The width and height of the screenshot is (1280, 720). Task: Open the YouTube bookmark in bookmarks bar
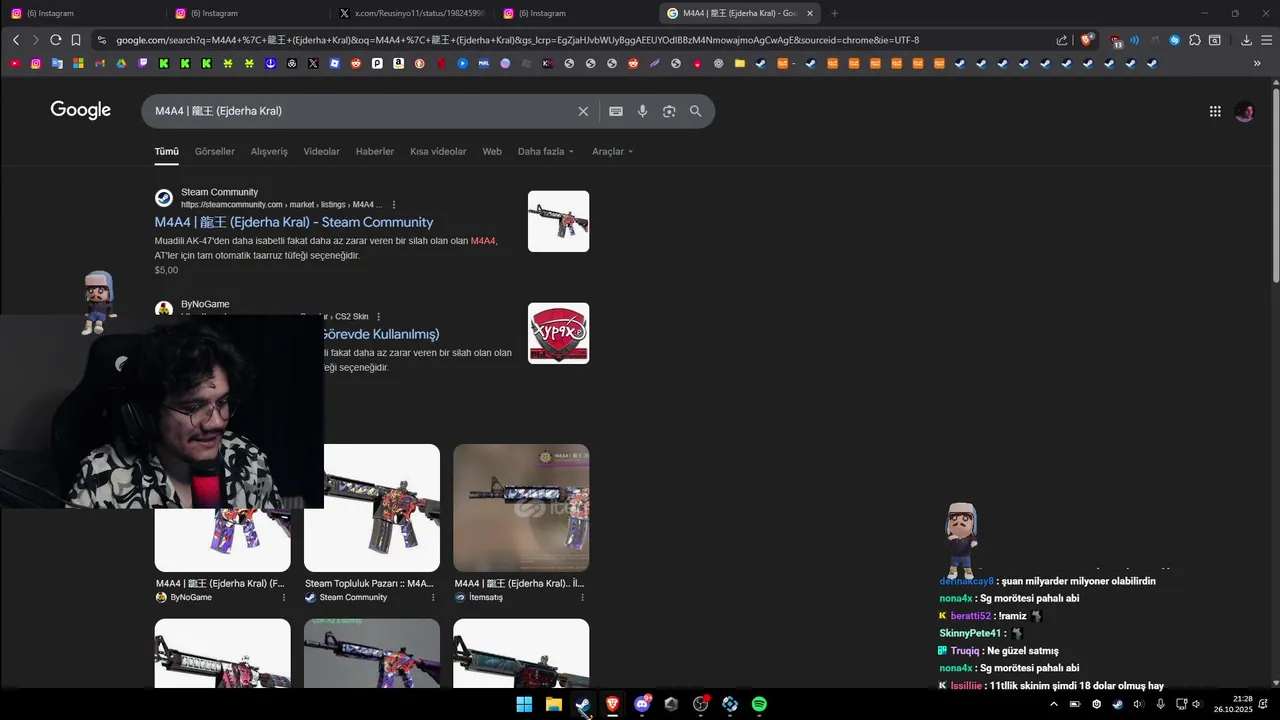click(15, 63)
